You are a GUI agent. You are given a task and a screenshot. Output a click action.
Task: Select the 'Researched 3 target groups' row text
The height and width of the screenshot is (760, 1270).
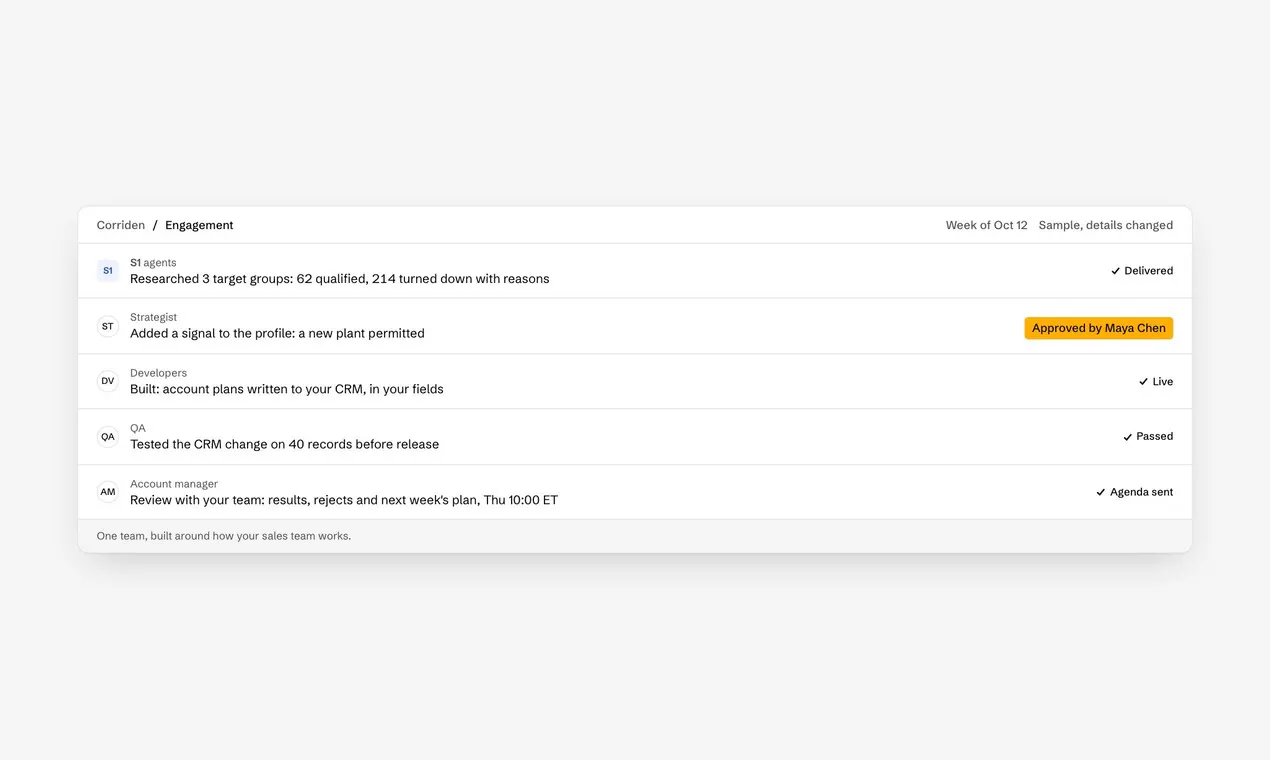pyautogui.click(x=340, y=279)
